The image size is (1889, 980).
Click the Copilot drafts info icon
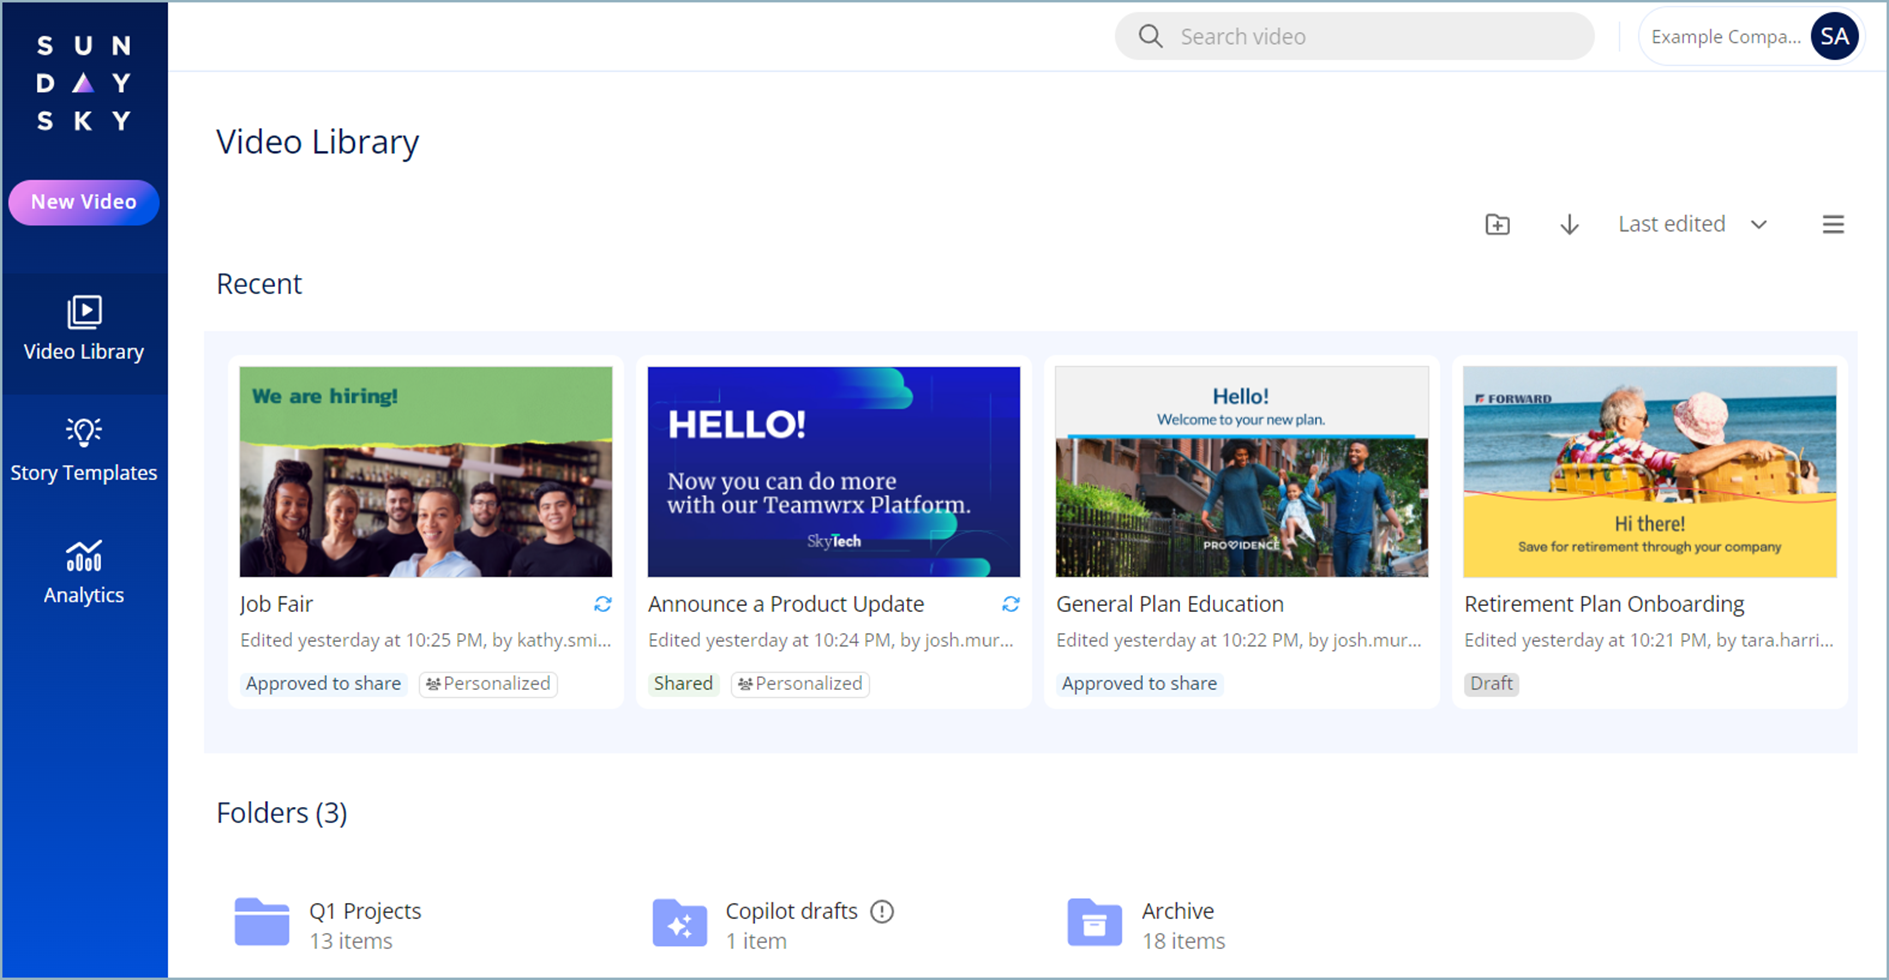pyautogui.click(x=882, y=911)
